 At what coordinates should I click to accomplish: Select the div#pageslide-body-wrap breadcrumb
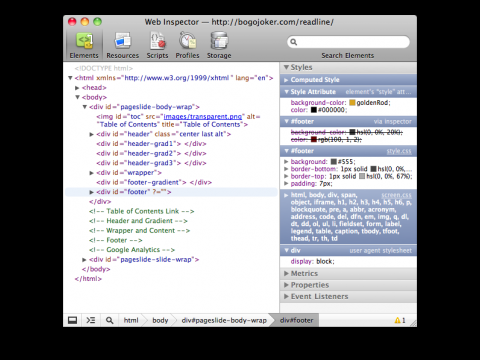224,320
